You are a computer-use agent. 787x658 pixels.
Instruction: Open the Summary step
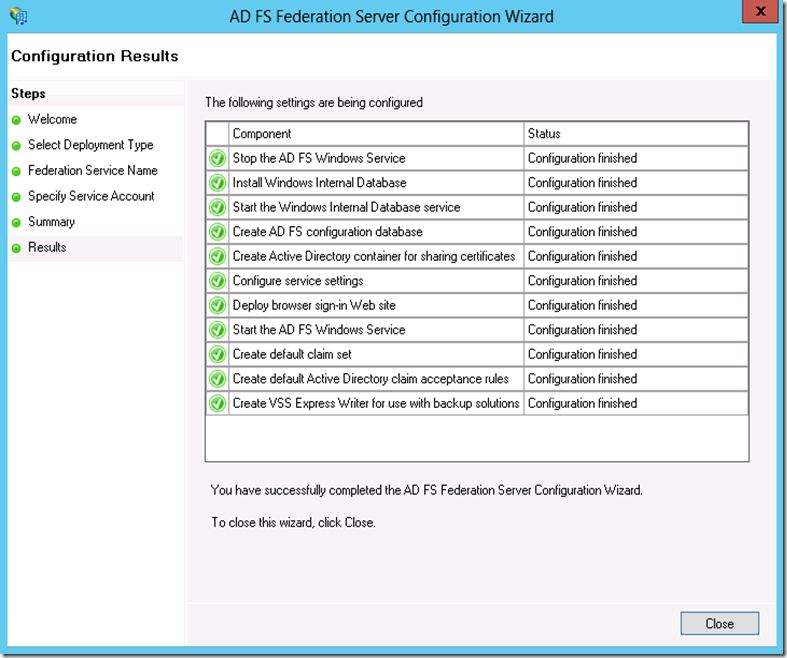(51, 222)
